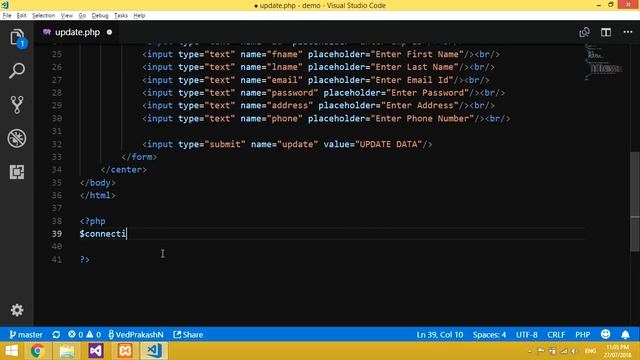Click "Enter First Name" placeholder text
Screen dimensions: 640x360
point(417,54)
